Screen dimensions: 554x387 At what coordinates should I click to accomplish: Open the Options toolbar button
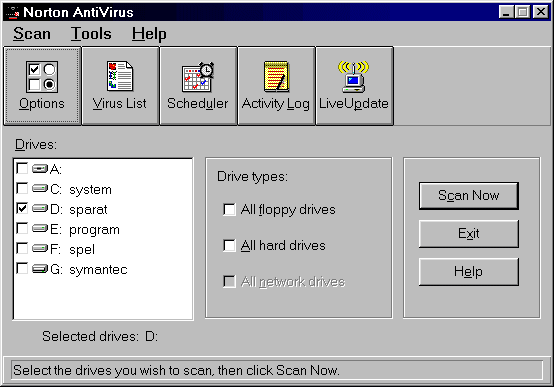coord(42,86)
